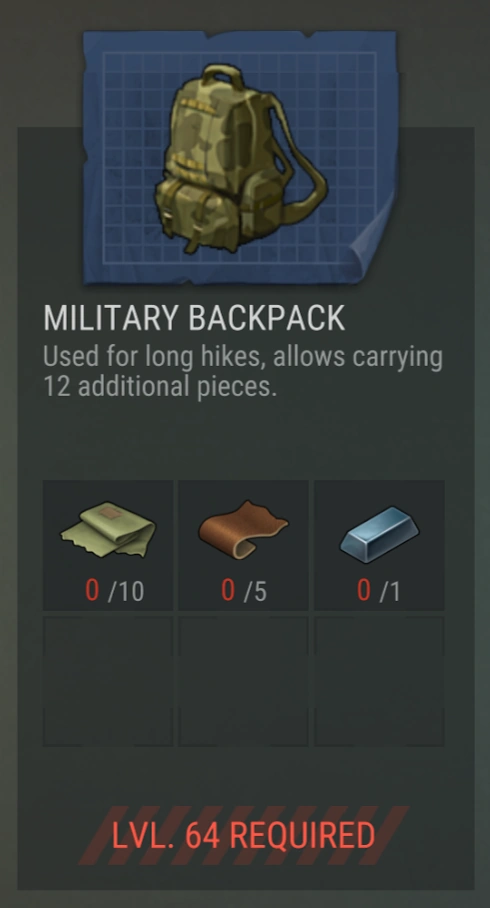
Task: Click the 'Used for long hikes' description line
Action: click(243, 357)
